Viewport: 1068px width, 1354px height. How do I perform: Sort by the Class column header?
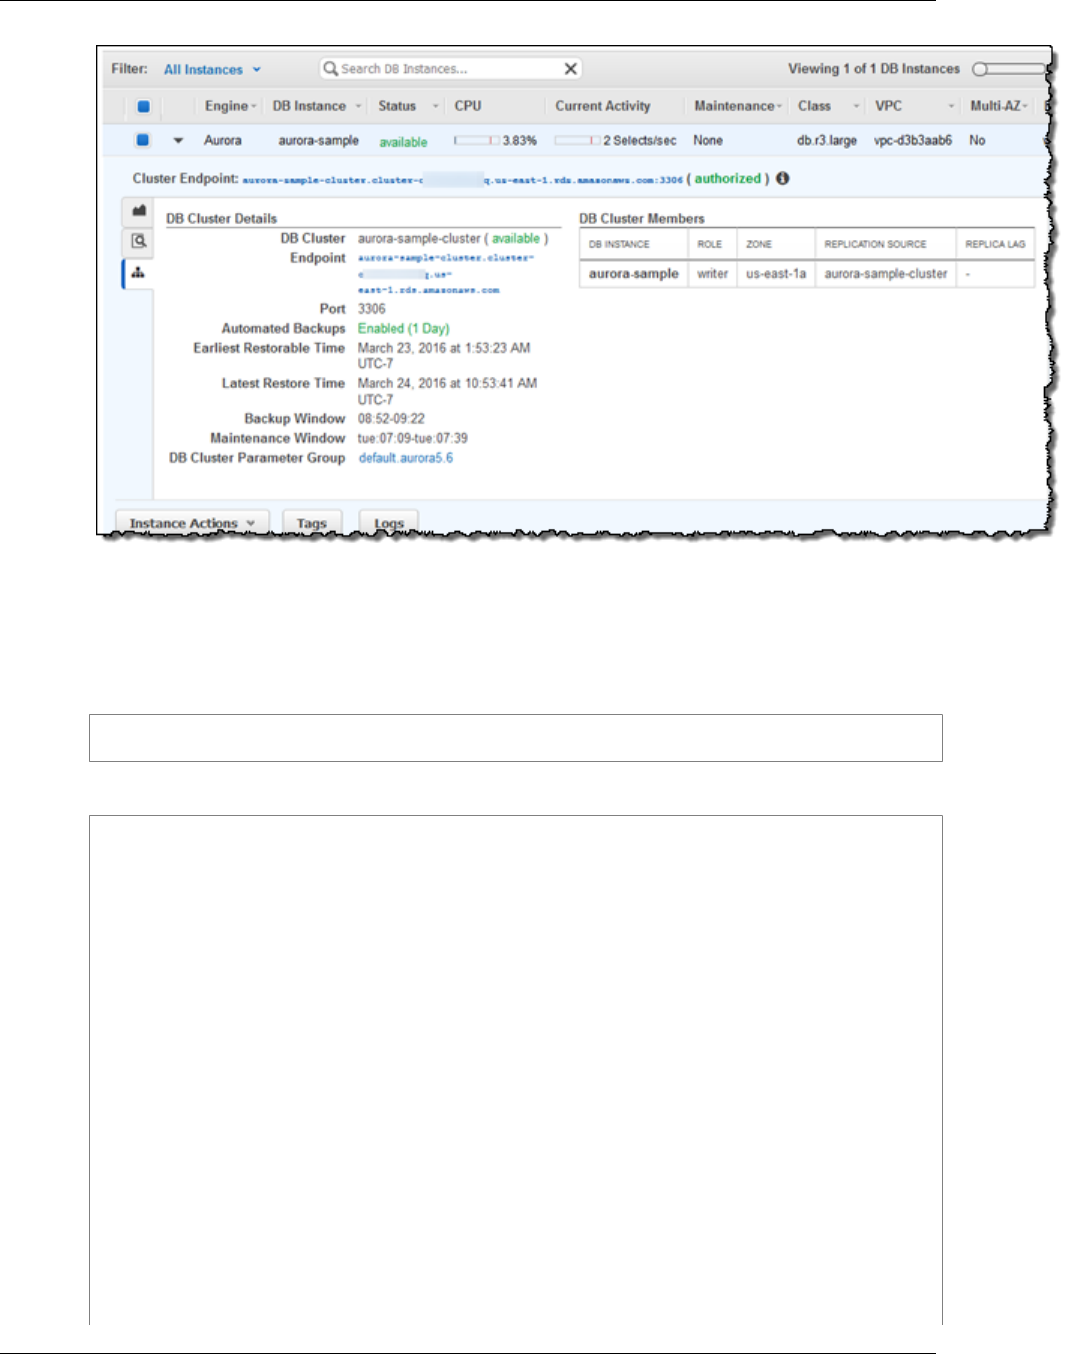coord(828,106)
